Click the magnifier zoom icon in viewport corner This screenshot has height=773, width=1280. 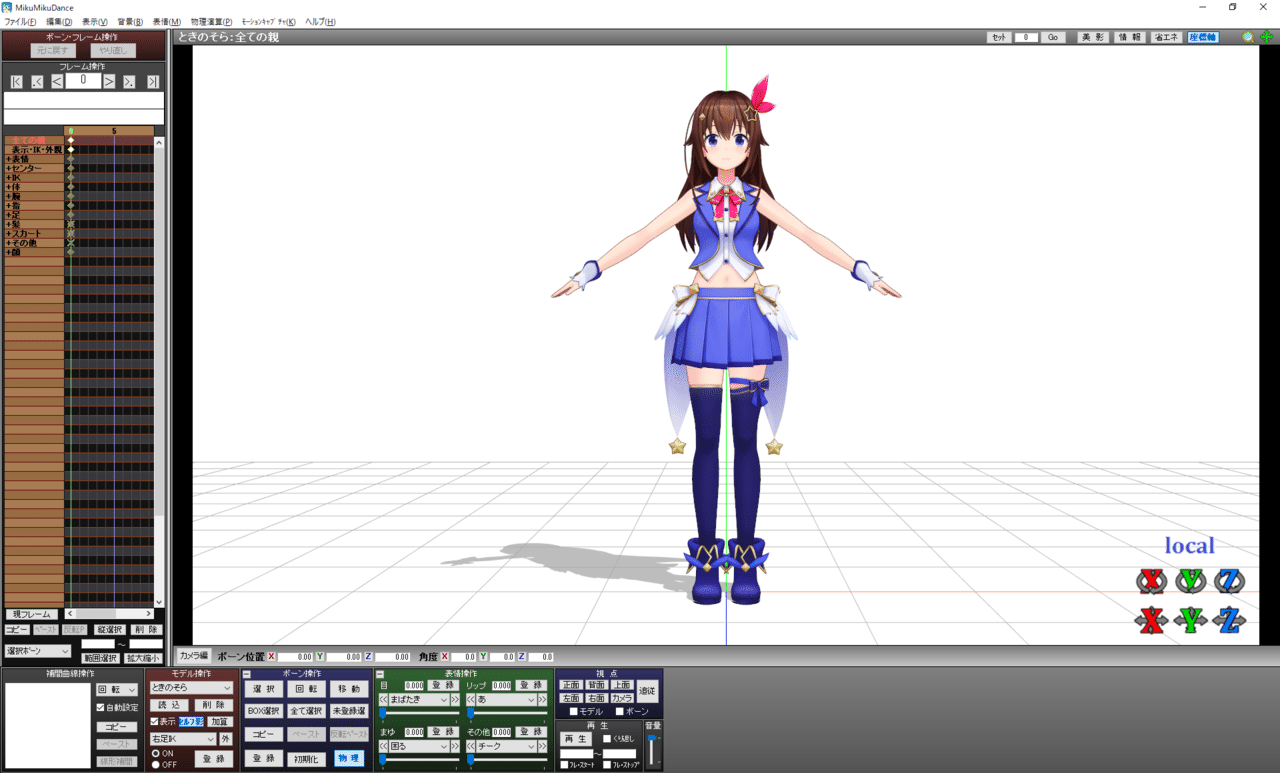tap(1248, 37)
